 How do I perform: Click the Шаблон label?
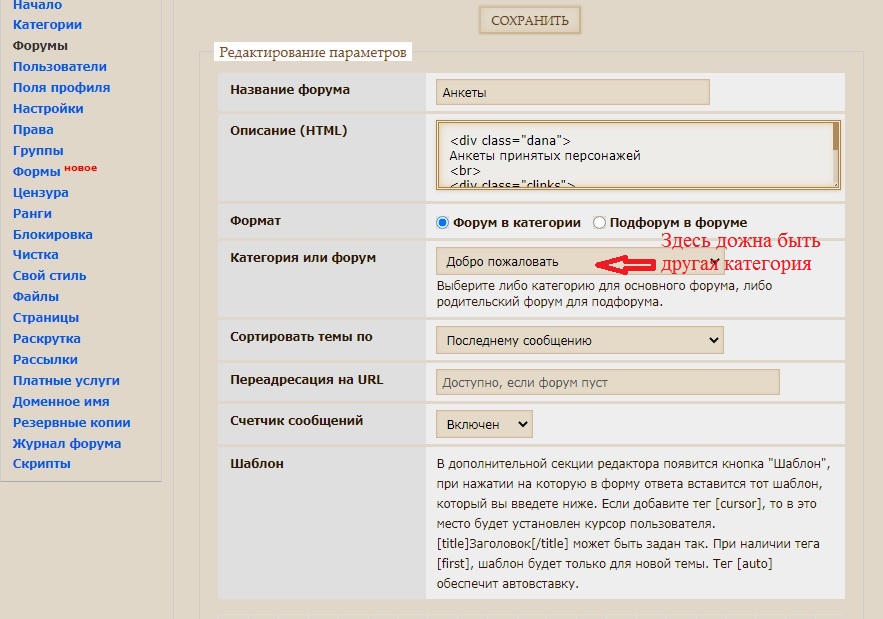tap(257, 464)
